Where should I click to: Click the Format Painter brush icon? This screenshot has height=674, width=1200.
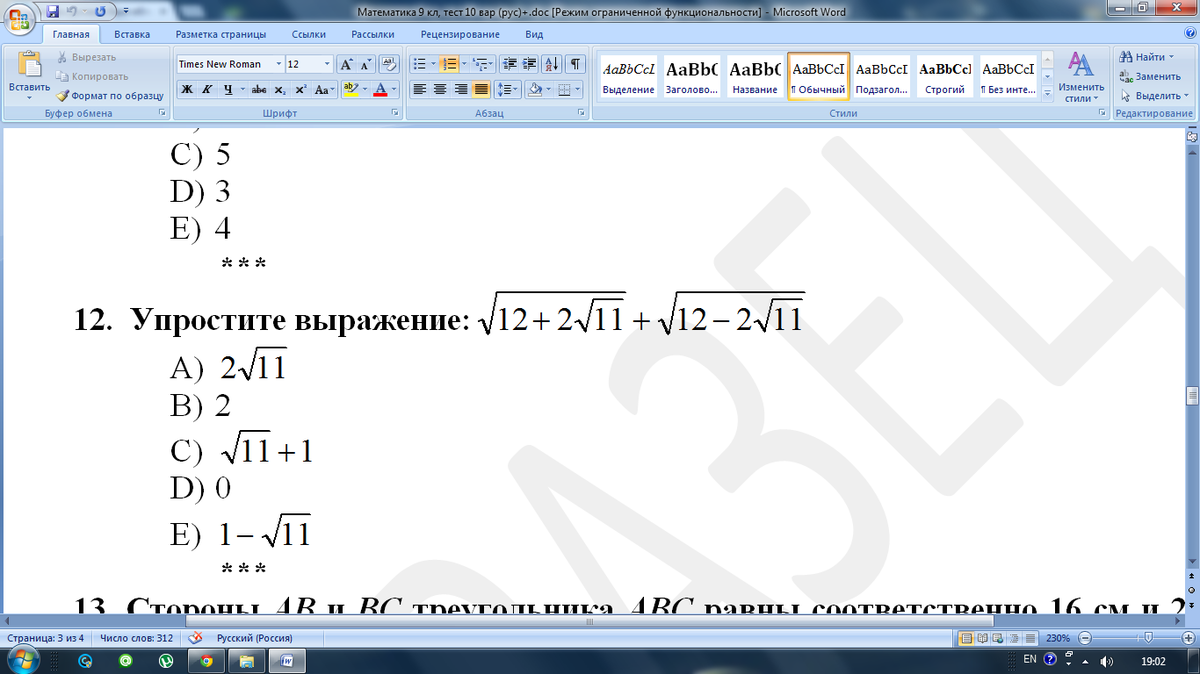click(63, 96)
